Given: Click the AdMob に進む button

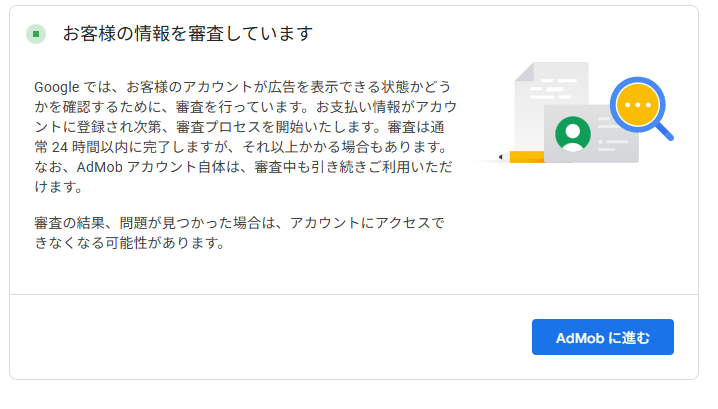Looking at the screenshot, I should (x=602, y=338).
